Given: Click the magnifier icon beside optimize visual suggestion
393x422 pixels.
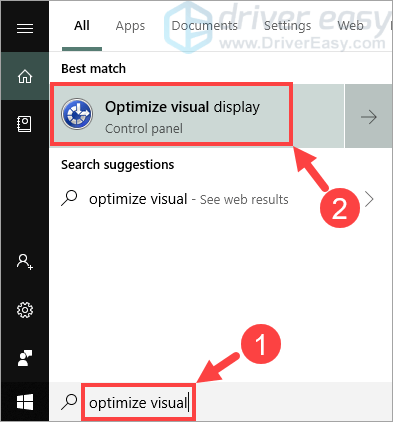Looking at the screenshot, I should tap(69, 198).
